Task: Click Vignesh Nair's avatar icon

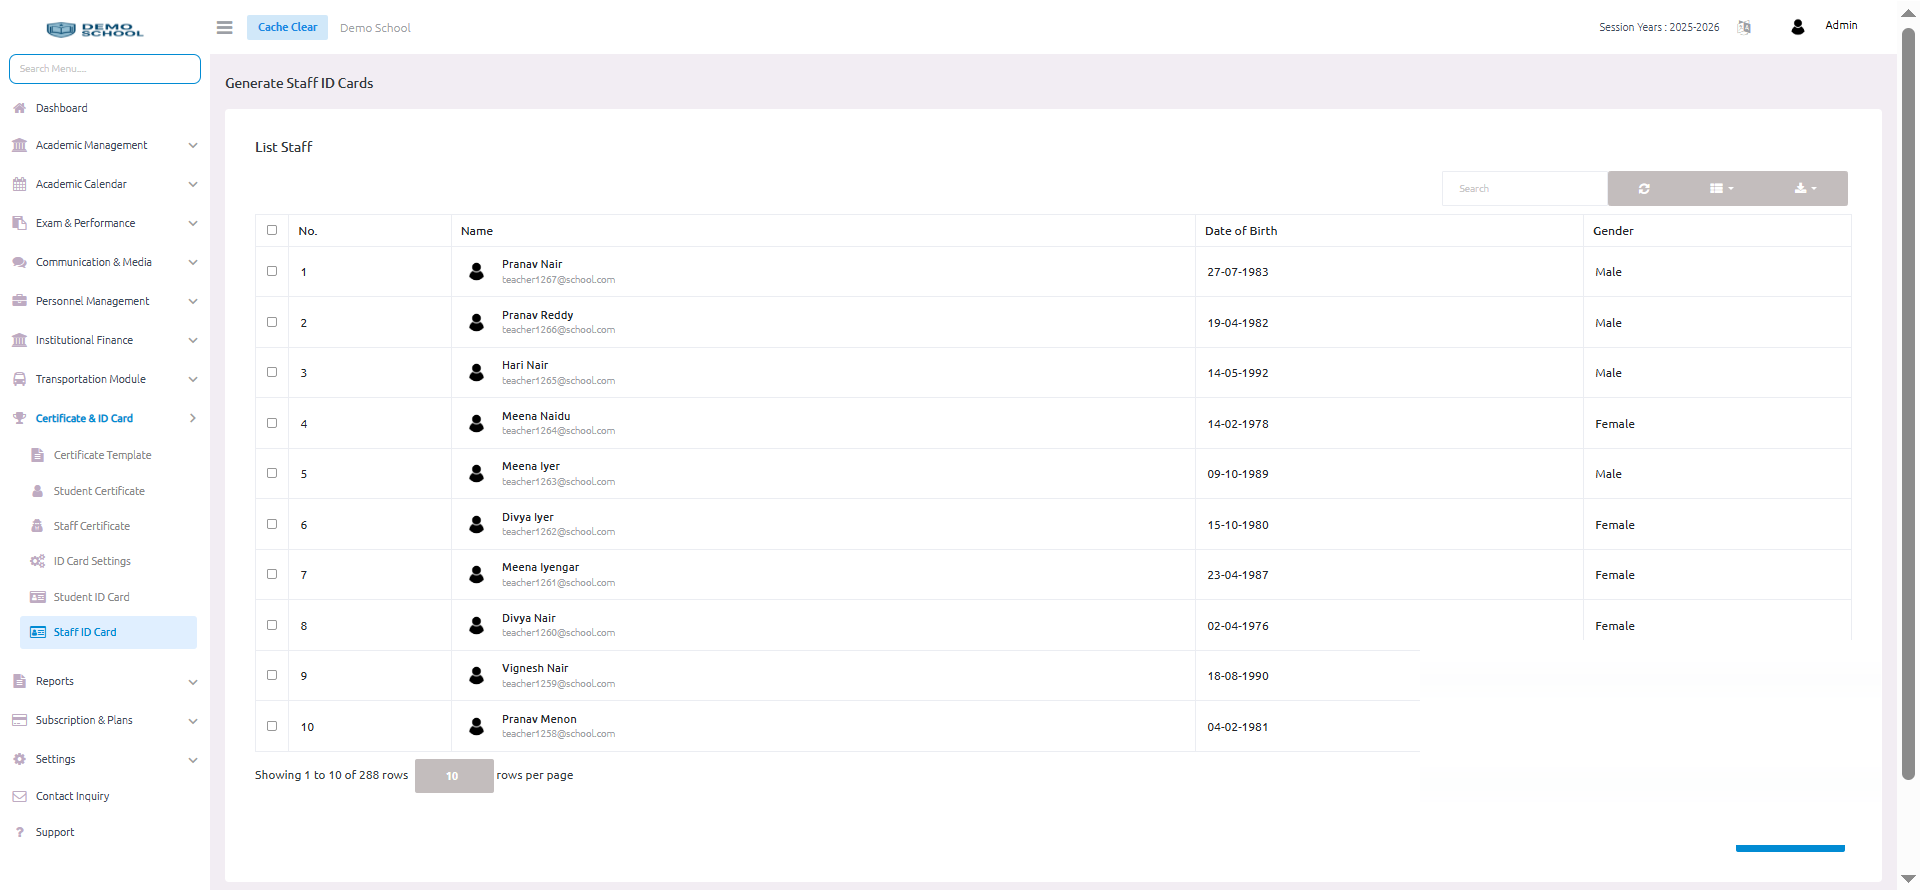Action: (477, 675)
